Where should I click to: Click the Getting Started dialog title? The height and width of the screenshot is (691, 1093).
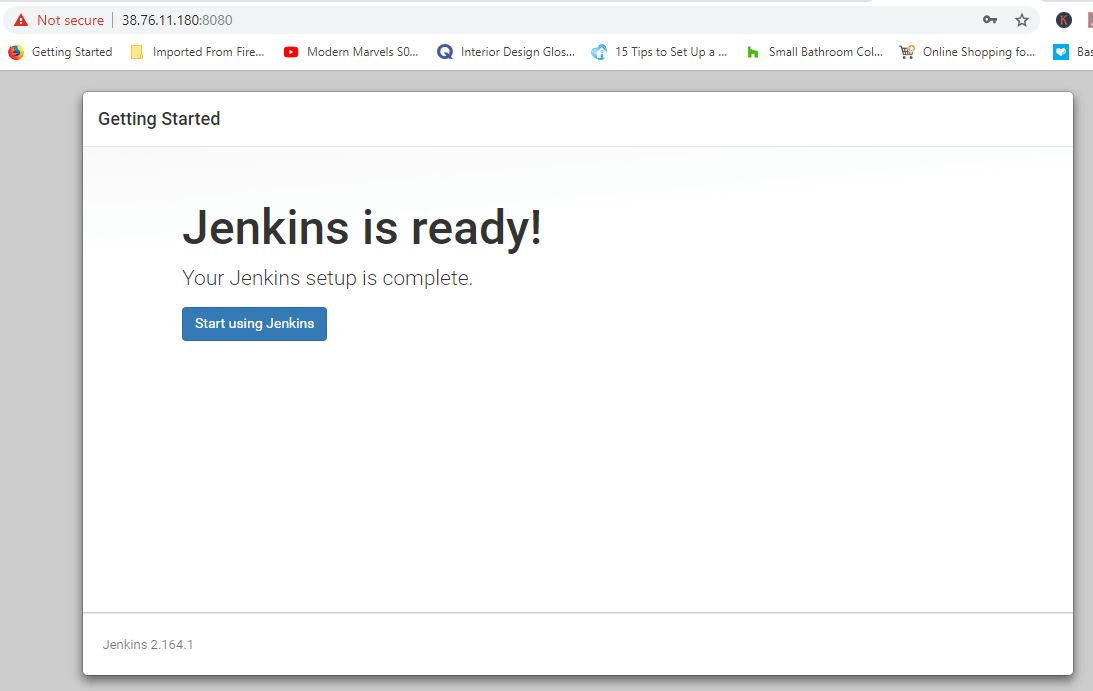pyautogui.click(x=159, y=119)
